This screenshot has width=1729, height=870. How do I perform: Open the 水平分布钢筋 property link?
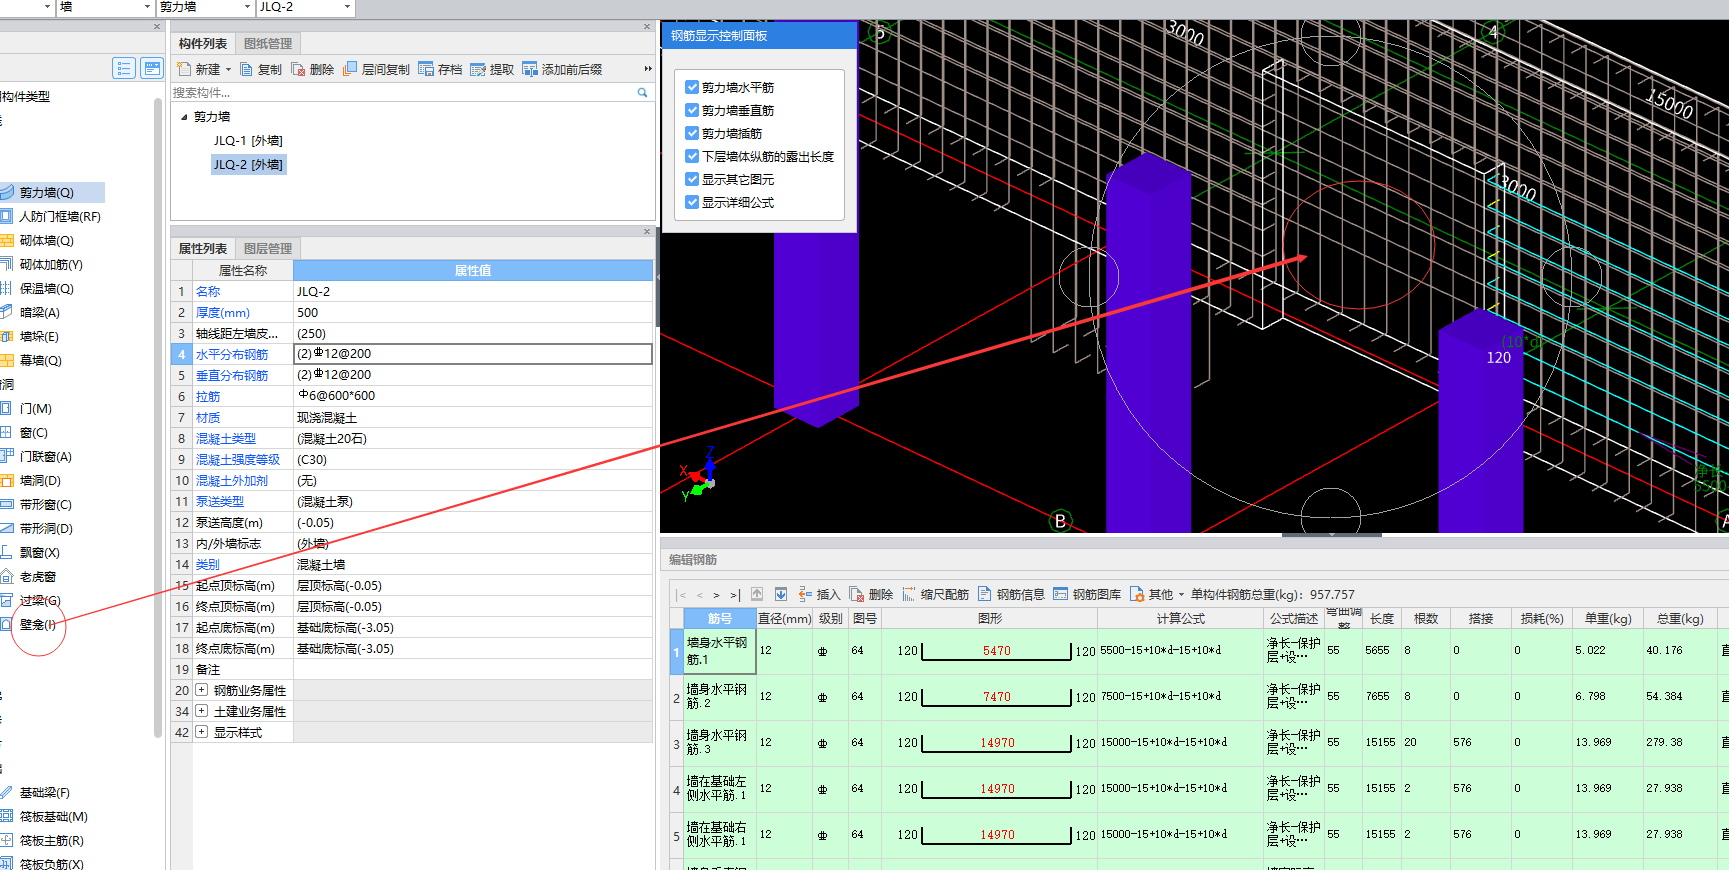point(232,354)
